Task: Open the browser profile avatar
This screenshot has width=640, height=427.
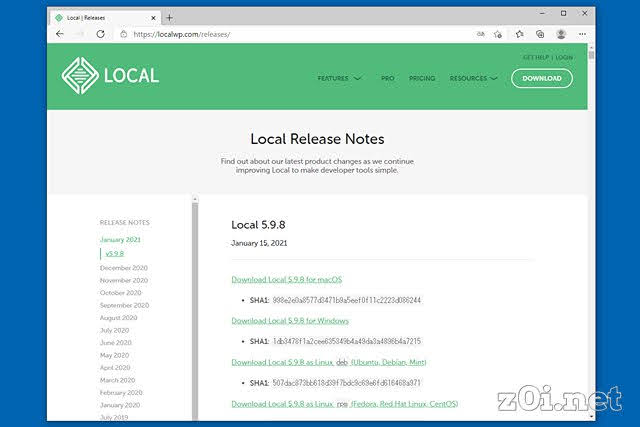Action: [561, 34]
